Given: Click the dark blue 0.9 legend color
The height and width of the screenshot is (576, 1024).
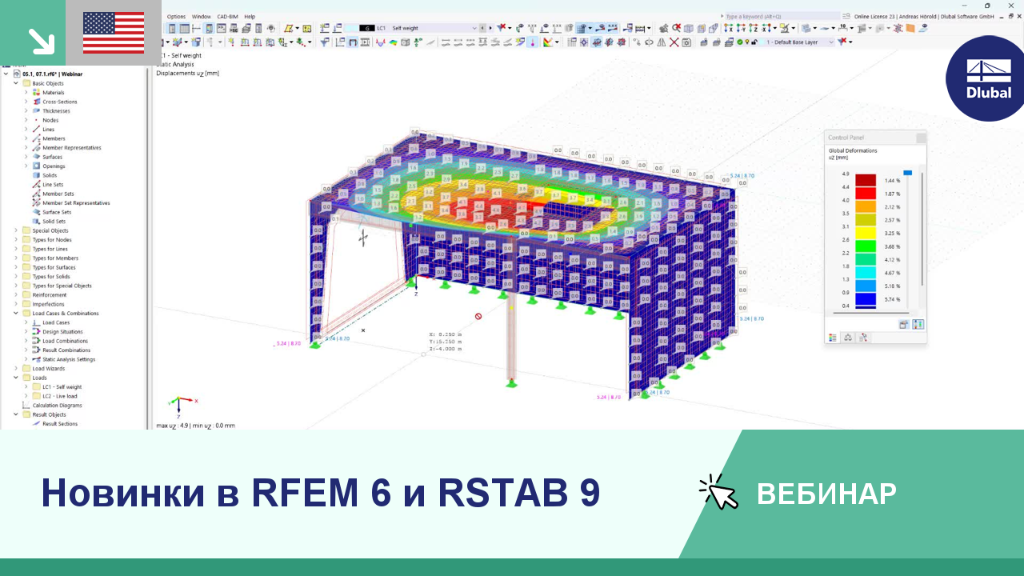Looking at the screenshot, I should [865, 299].
